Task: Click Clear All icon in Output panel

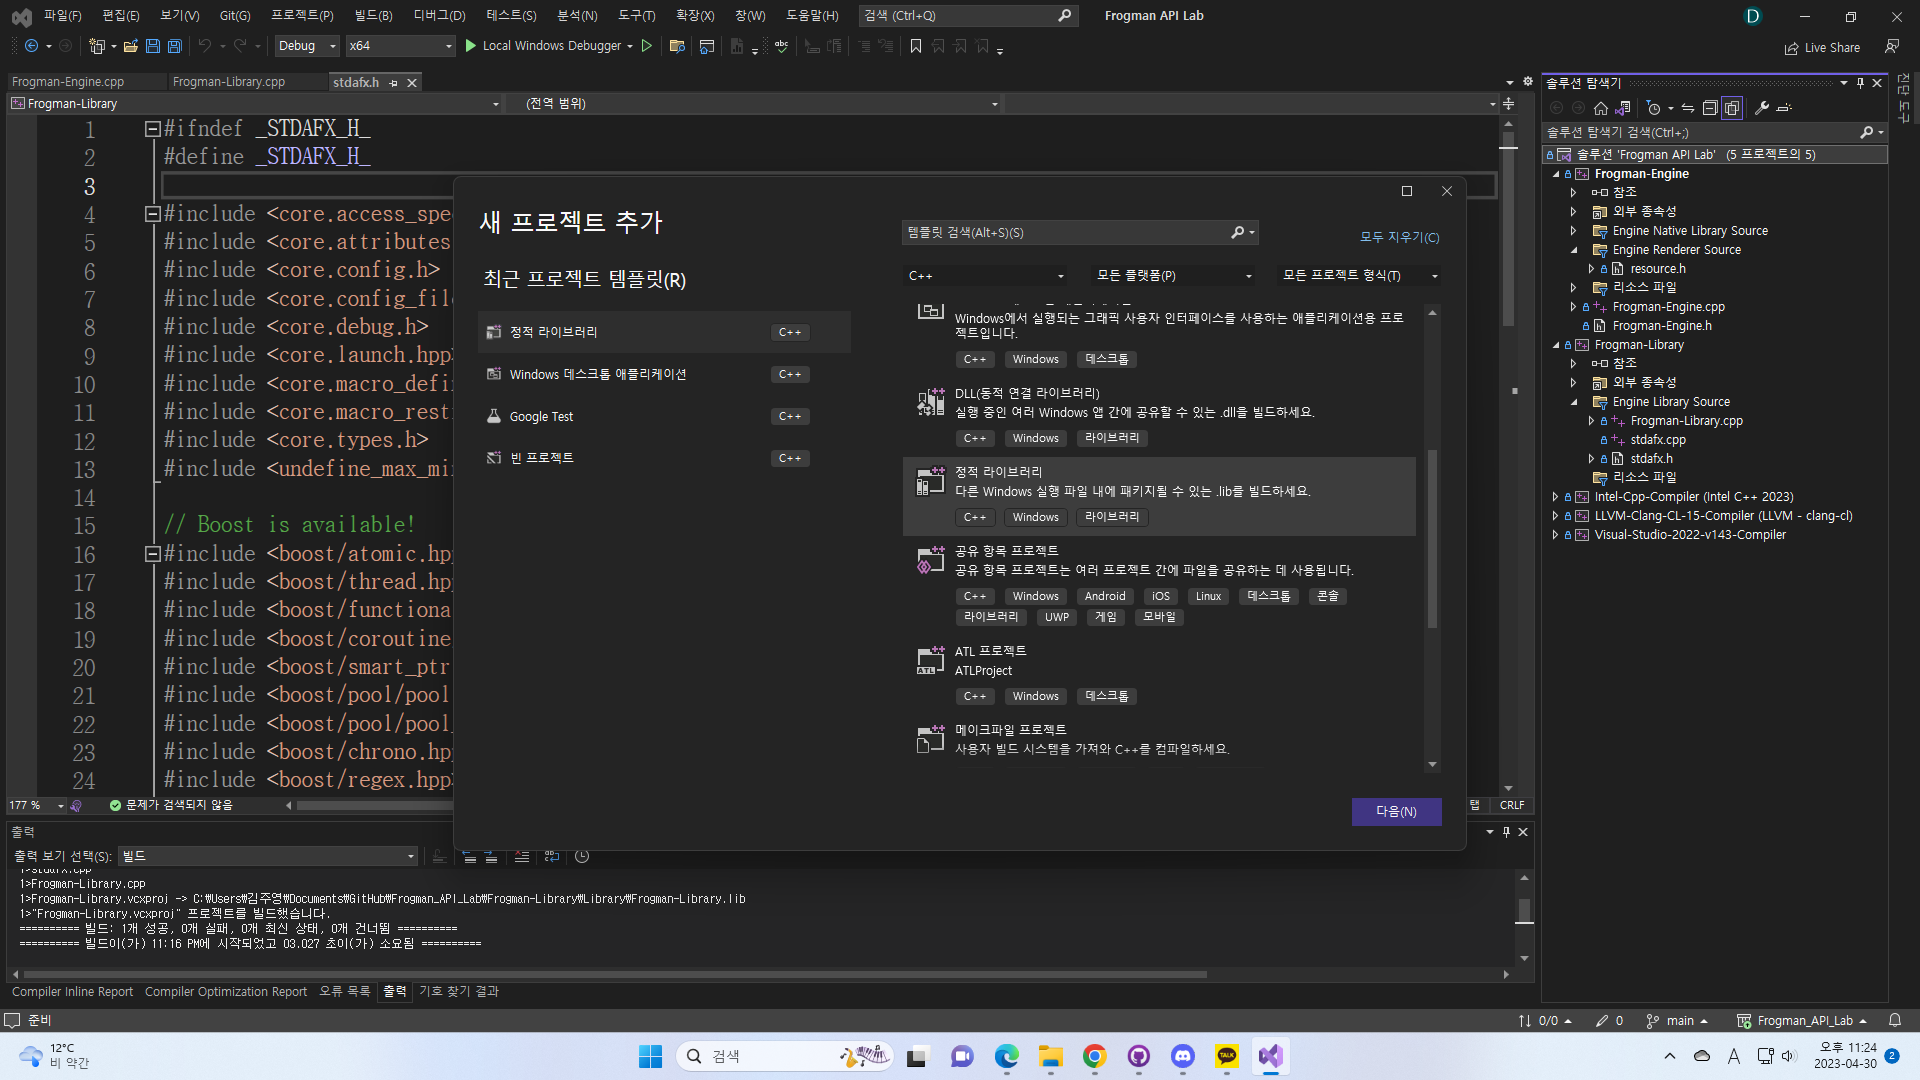Action: click(521, 856)
